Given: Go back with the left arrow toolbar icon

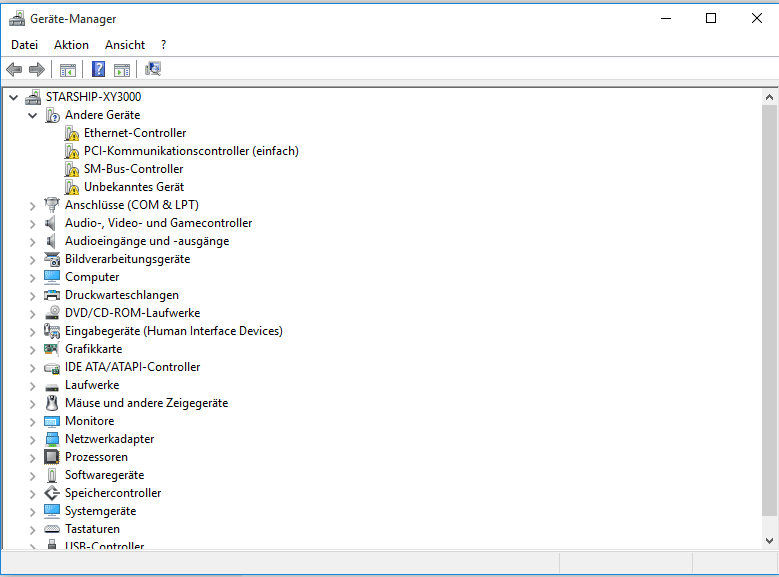Looking at the screenshot, I should pyautogui.click(x=14, y=69).
